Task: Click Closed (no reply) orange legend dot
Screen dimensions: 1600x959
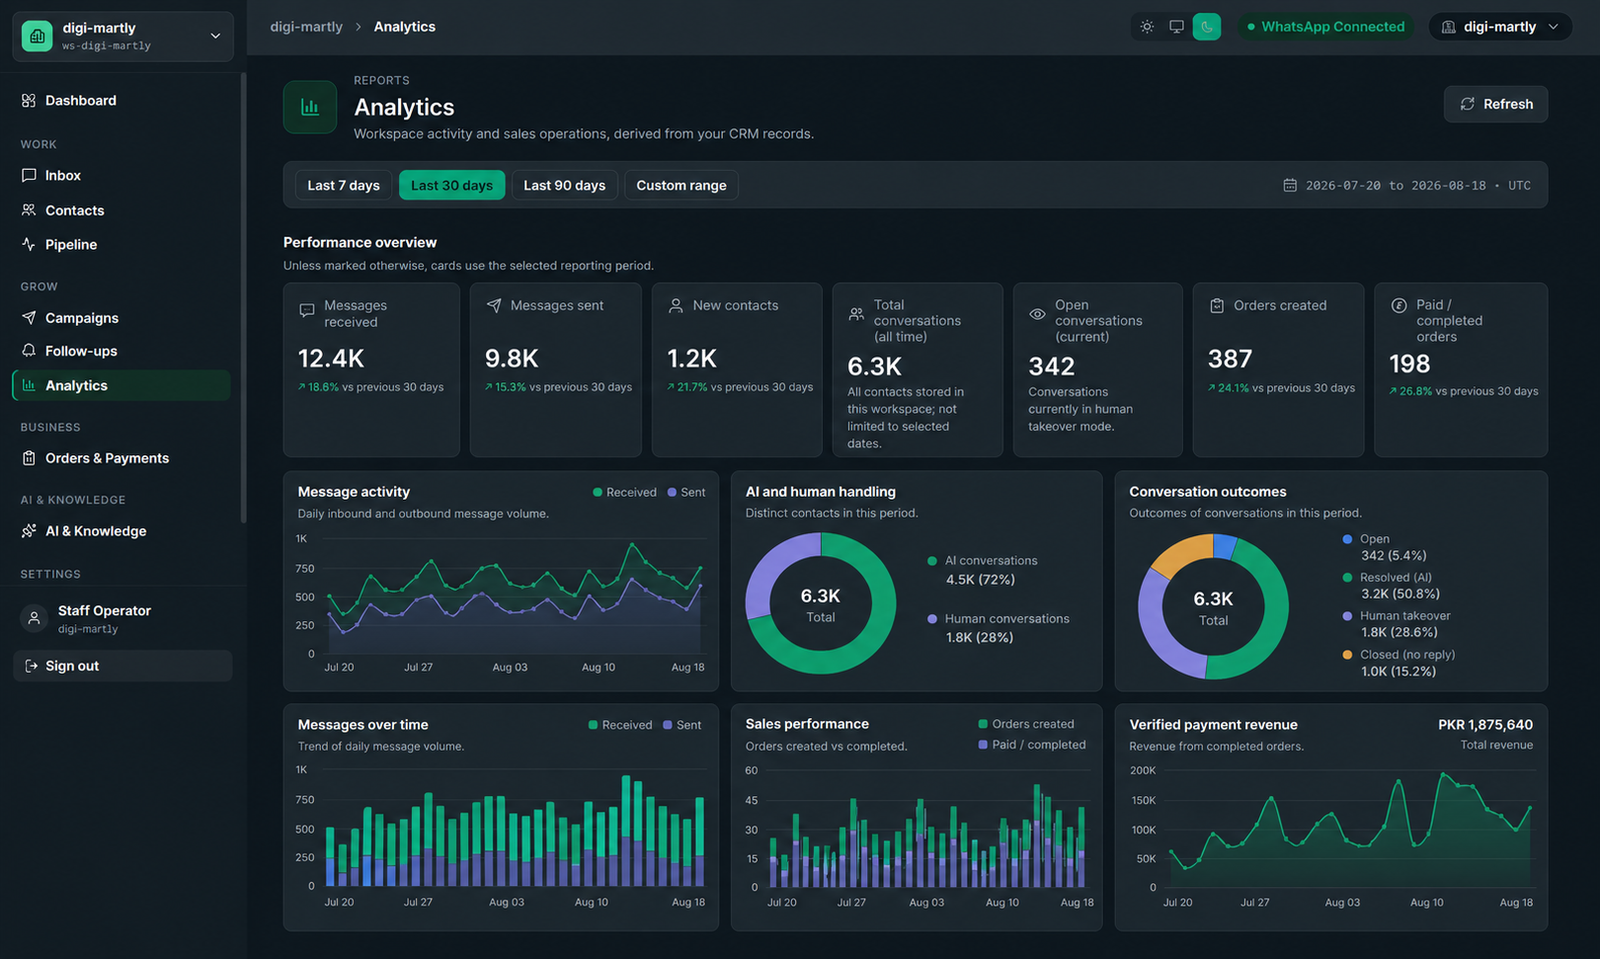Action: tap(1347, 655)
